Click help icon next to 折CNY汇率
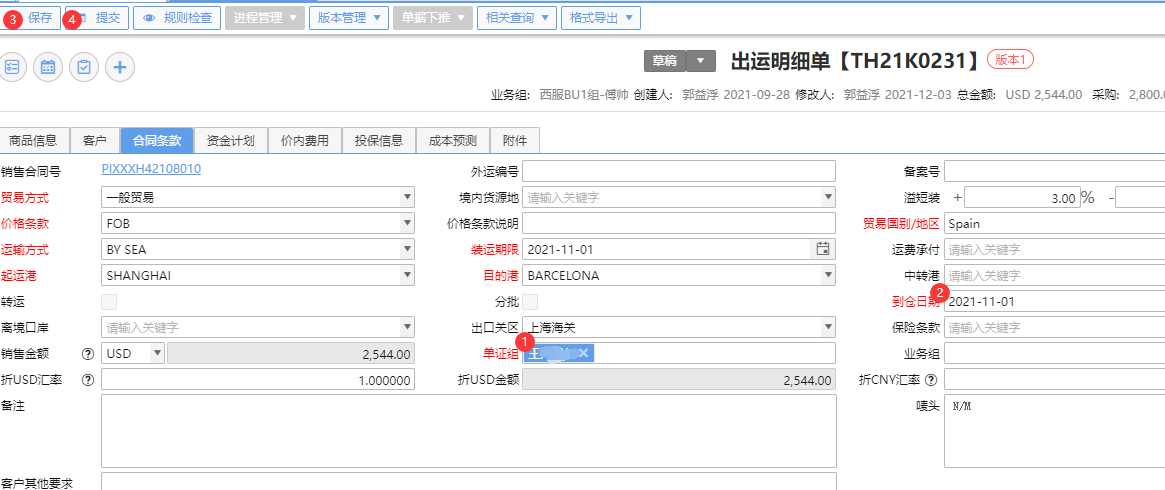This screenshot has width=1165, height=490. point(931,380)
